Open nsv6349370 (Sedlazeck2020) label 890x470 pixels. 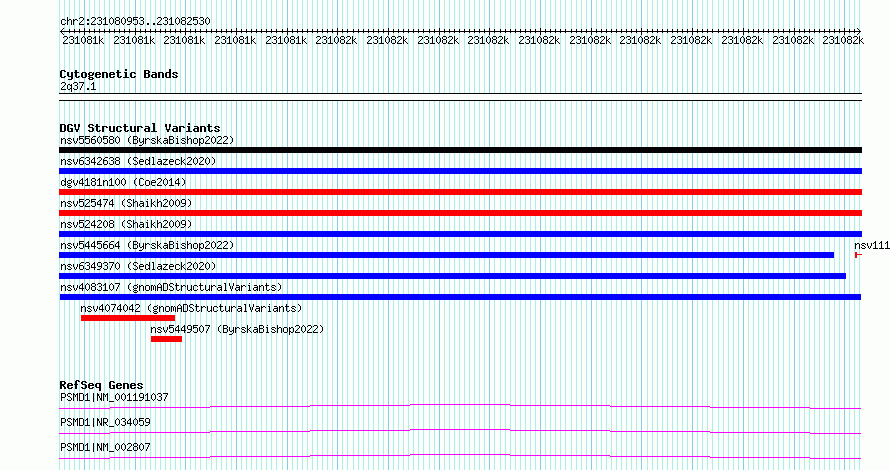(138, 266)
